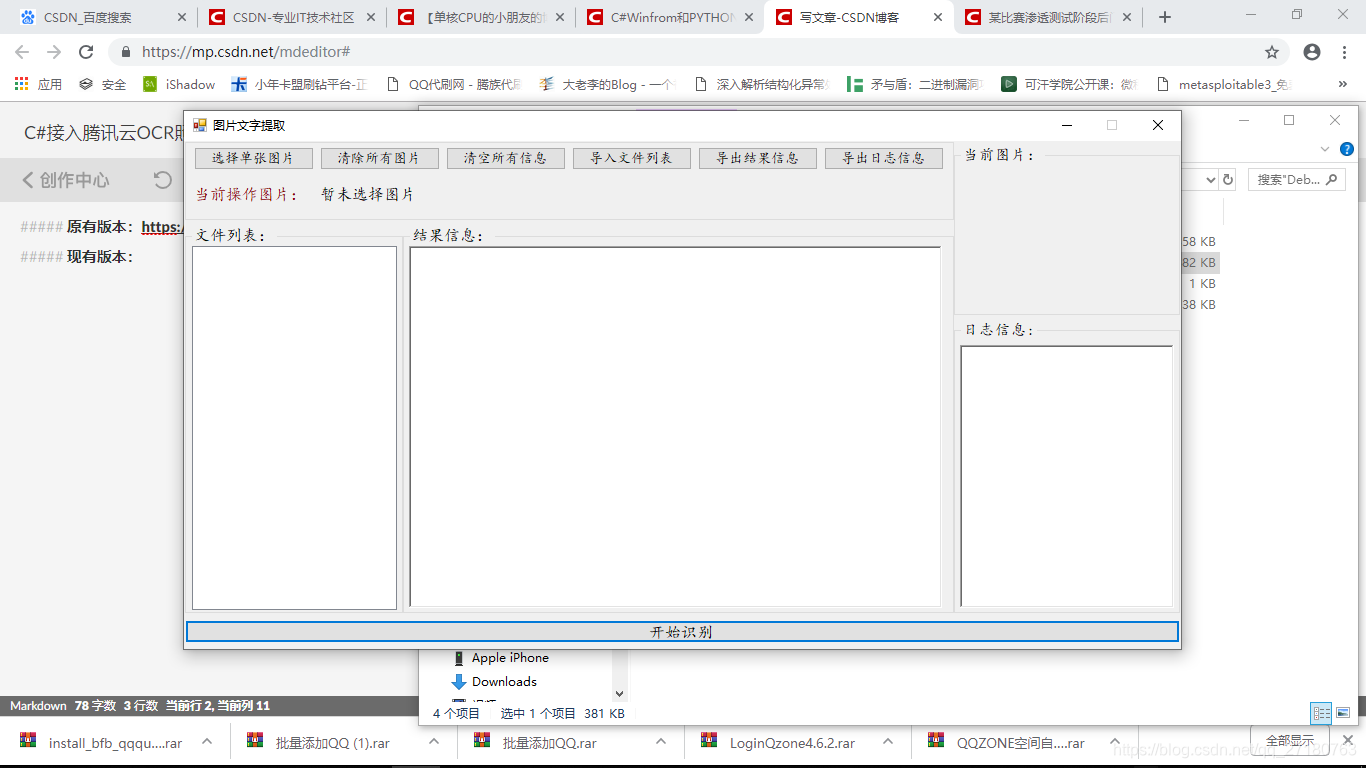Click 清空所有信息 button

pos(506,158)
